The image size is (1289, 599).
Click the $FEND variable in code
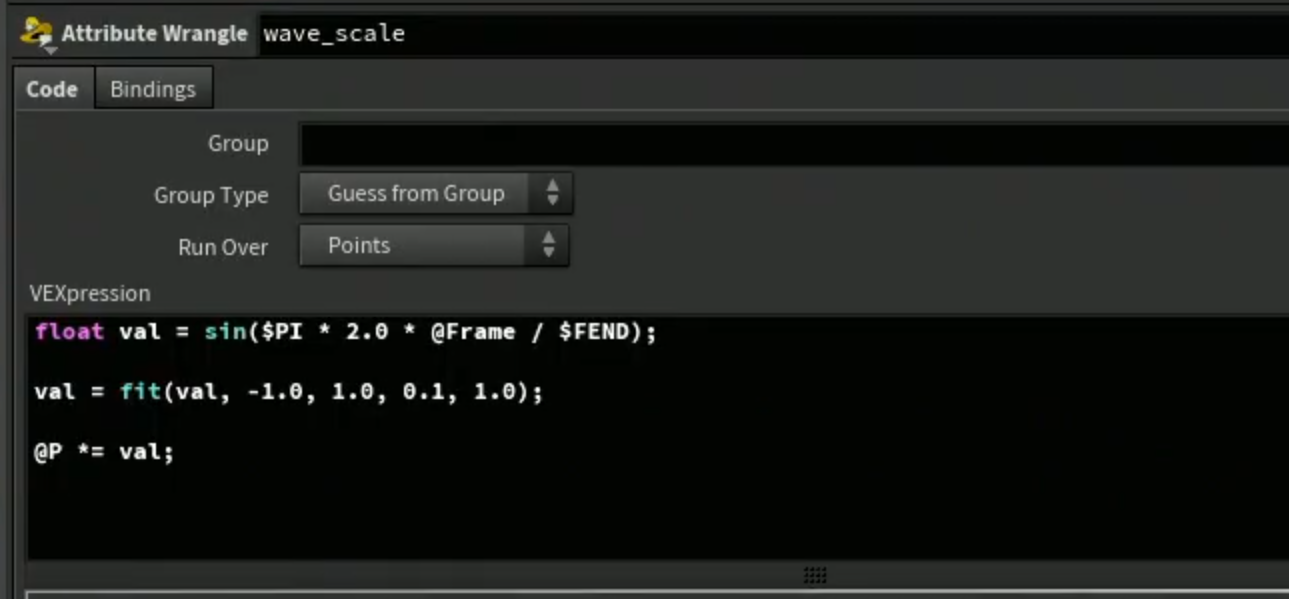pyautogui.click(x=594, y=332)
